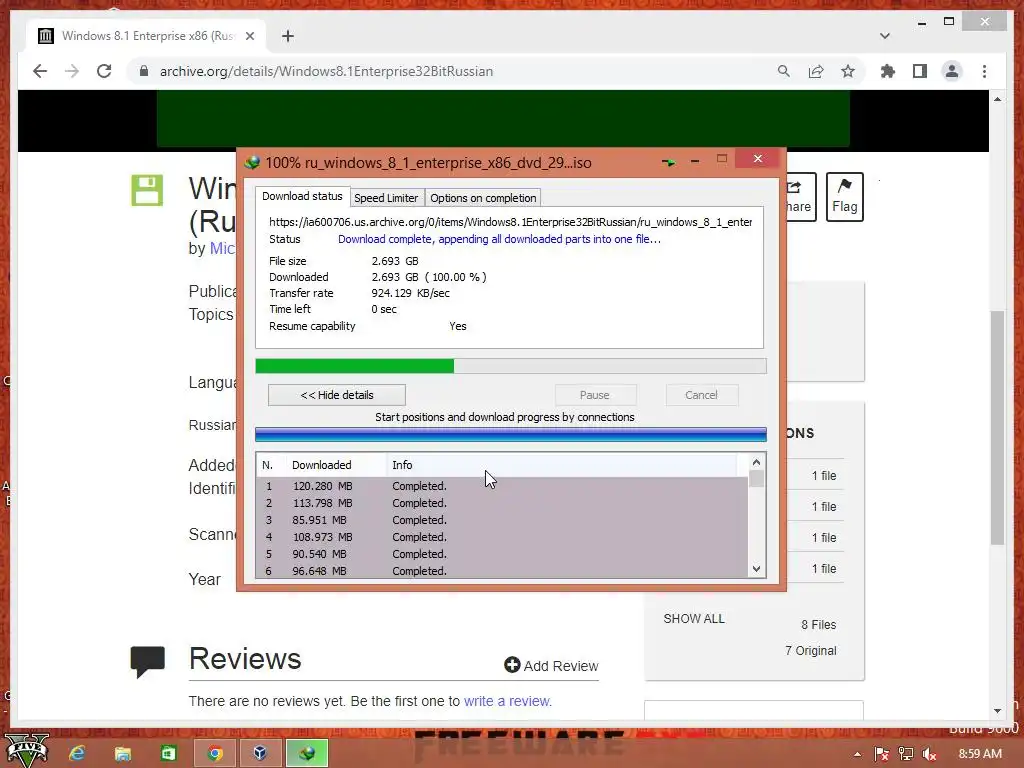Go forward in Chrome browser

(x=72, y=71)
